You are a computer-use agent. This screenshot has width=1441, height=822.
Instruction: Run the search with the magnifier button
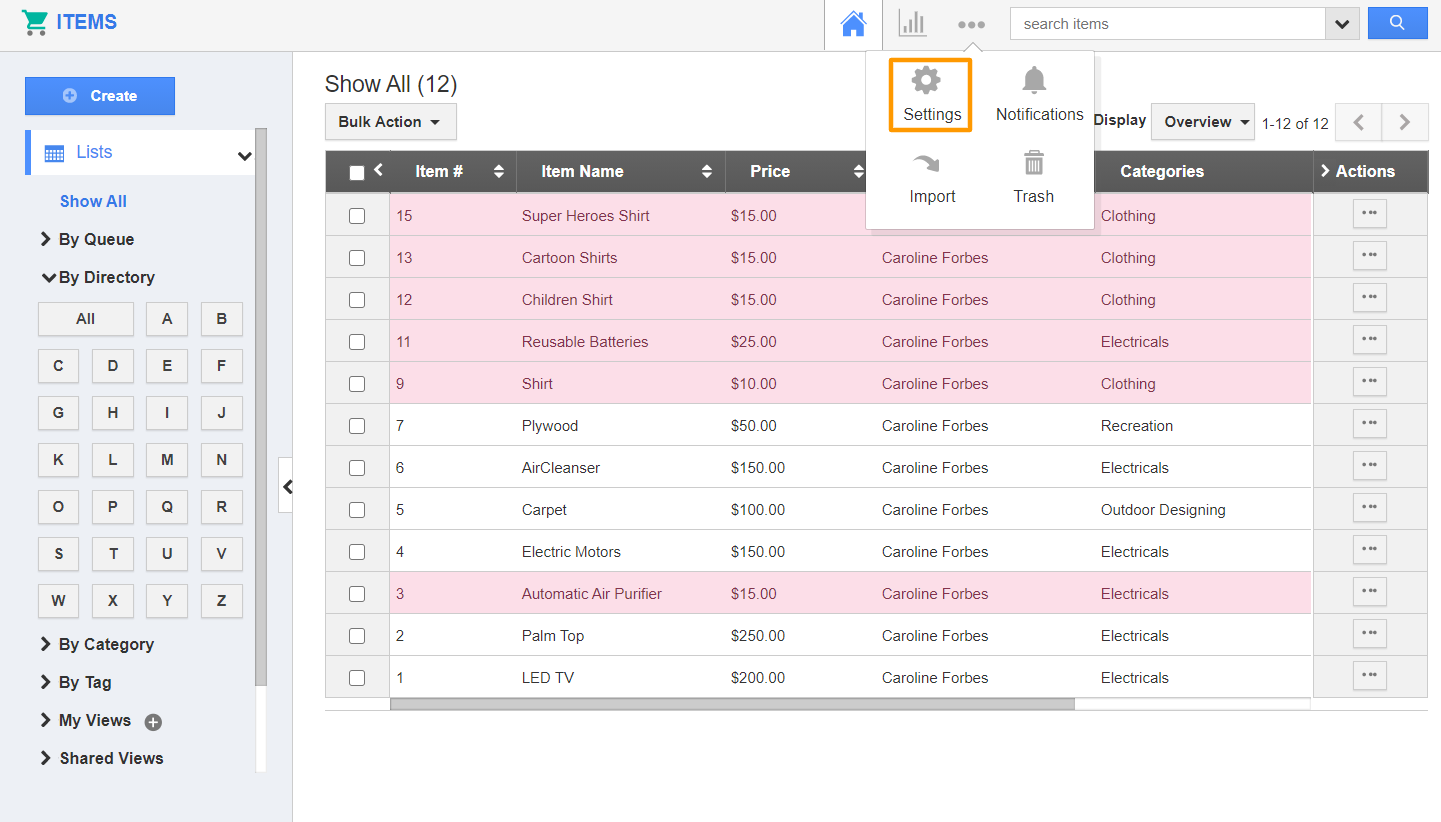pyautogui.click(x=1397, y=23)
